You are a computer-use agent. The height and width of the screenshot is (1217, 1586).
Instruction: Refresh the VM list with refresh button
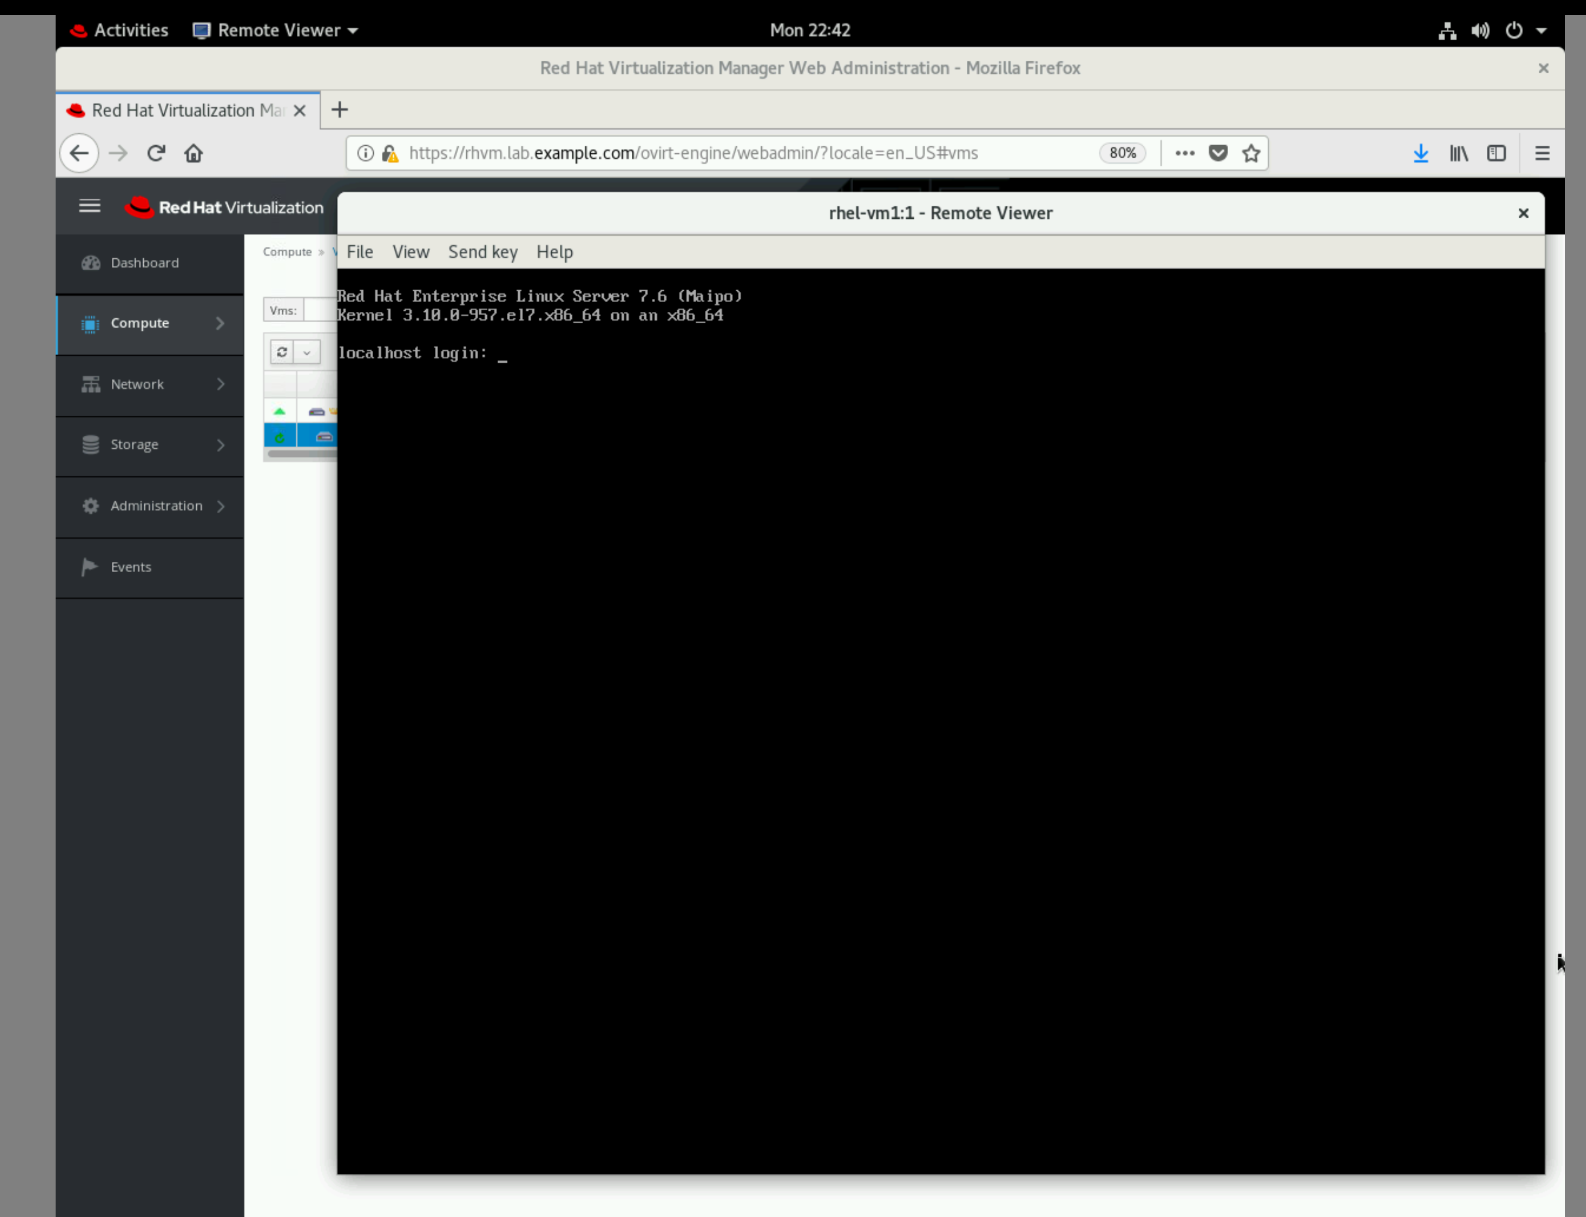click(282, 352)
